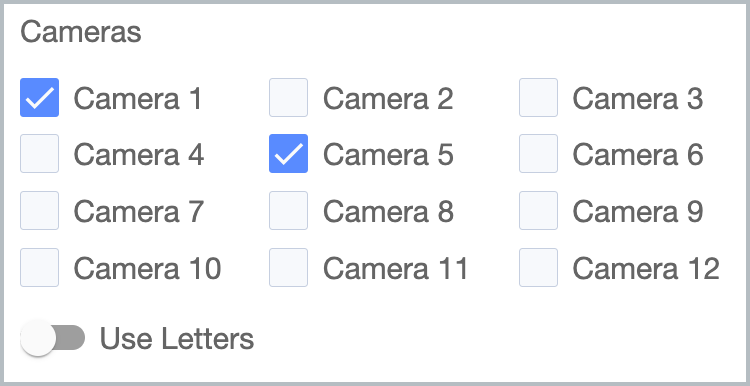This screenshot has width=750, height=386.
Task: Toggle the Use Letters switch
Action: click(53, 338)
